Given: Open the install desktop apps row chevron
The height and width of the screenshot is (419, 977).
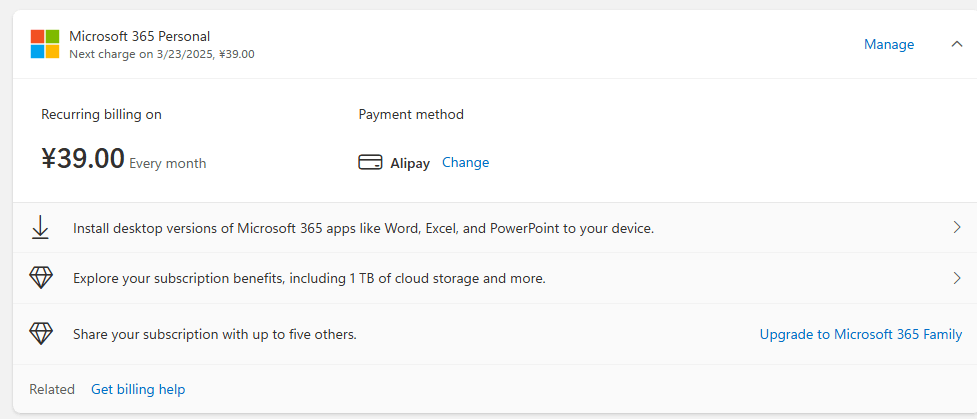Looking at the screenshot, I should [x=957, y=228].
